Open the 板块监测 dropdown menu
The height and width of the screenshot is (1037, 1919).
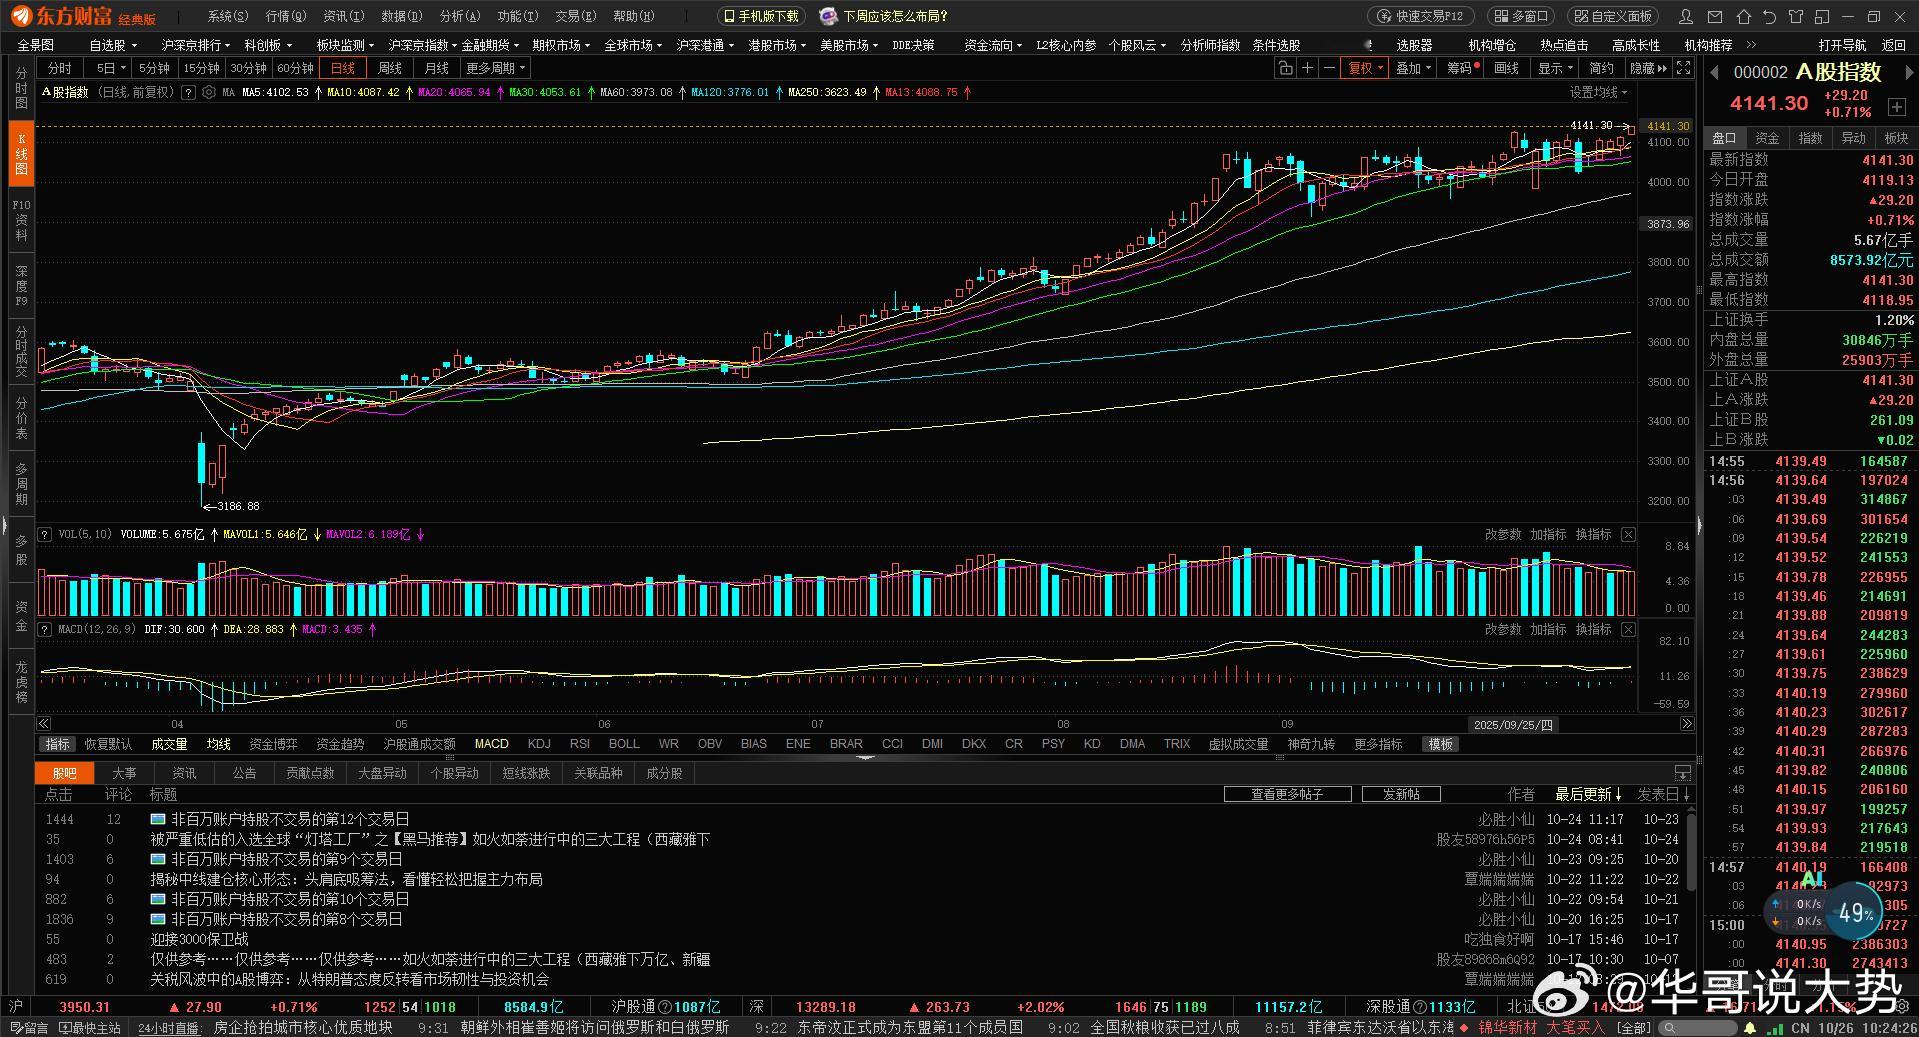pyautogui.click(x=345, y=45)
